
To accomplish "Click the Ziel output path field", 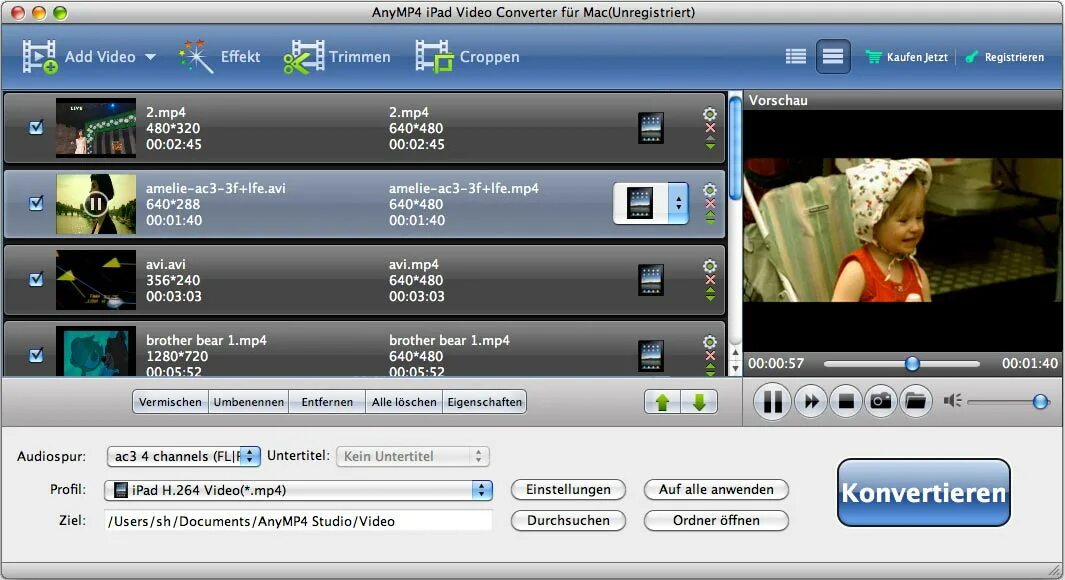I will (x=298, y=521).
